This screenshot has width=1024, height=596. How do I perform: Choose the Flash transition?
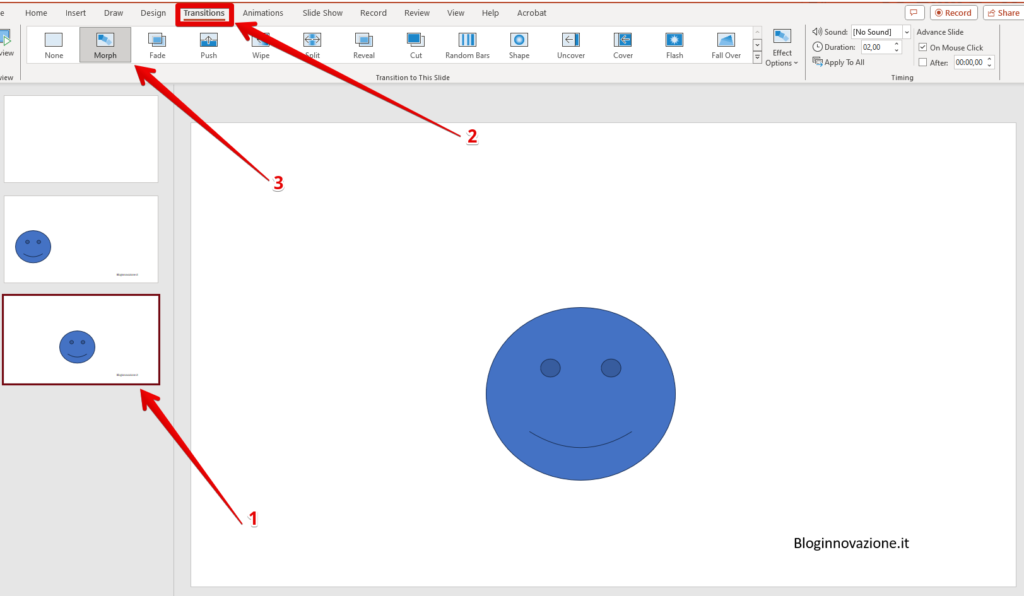point(675,45)
